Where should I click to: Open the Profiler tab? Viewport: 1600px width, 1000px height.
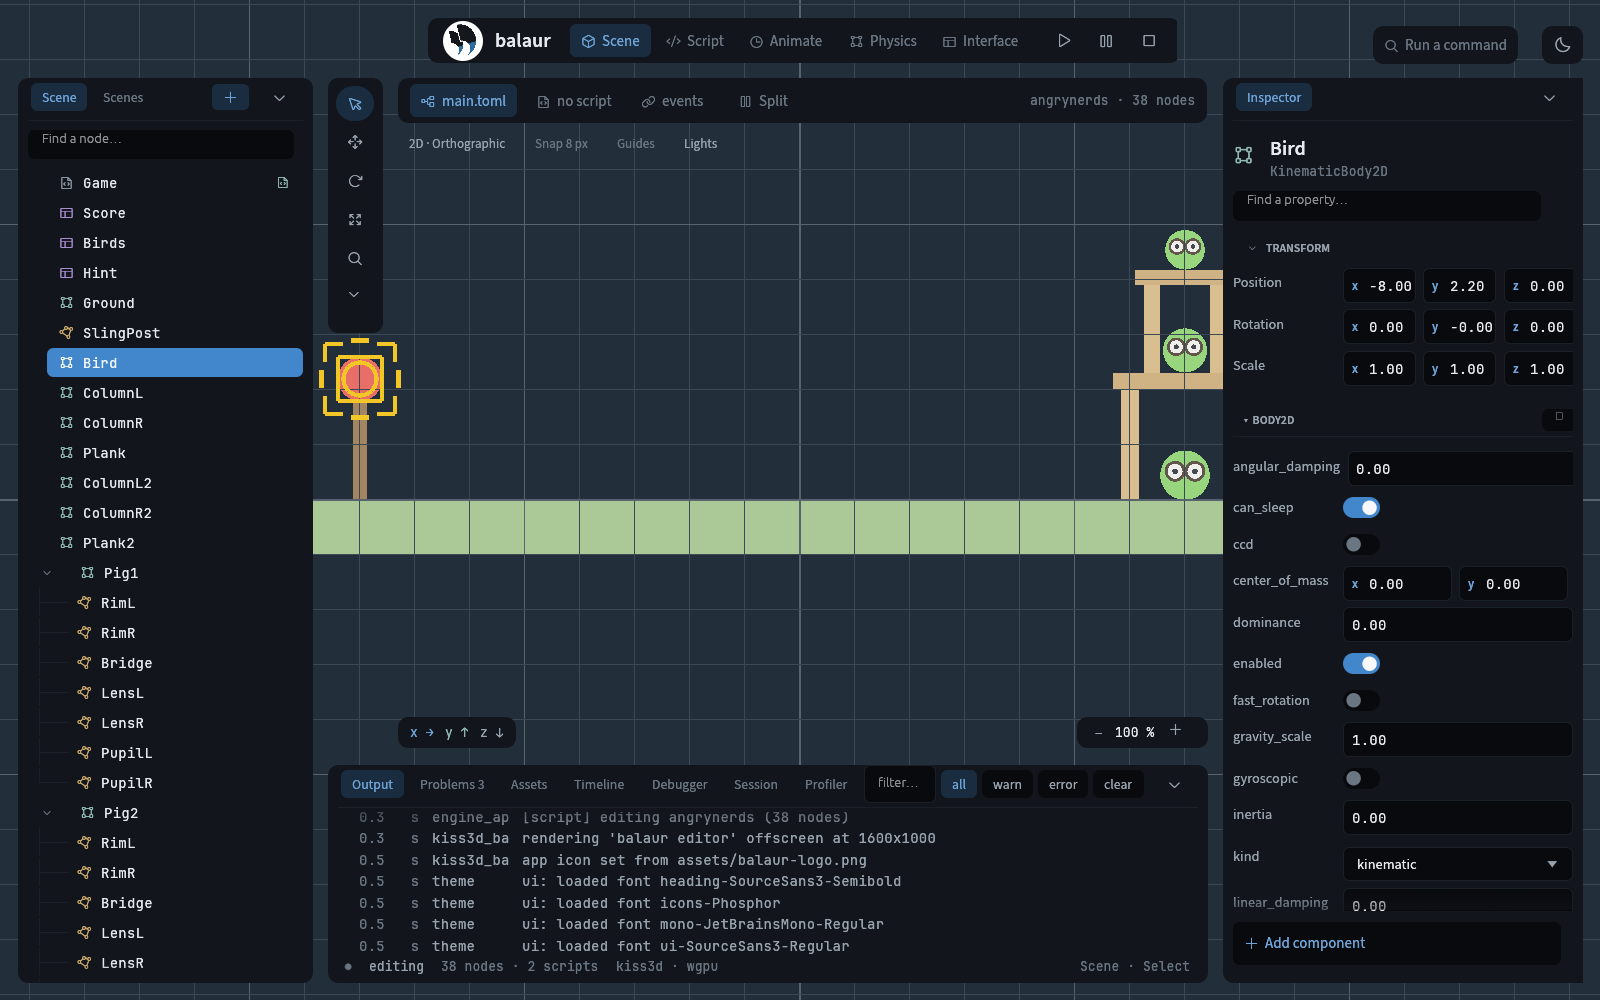[x=826, y=785]
